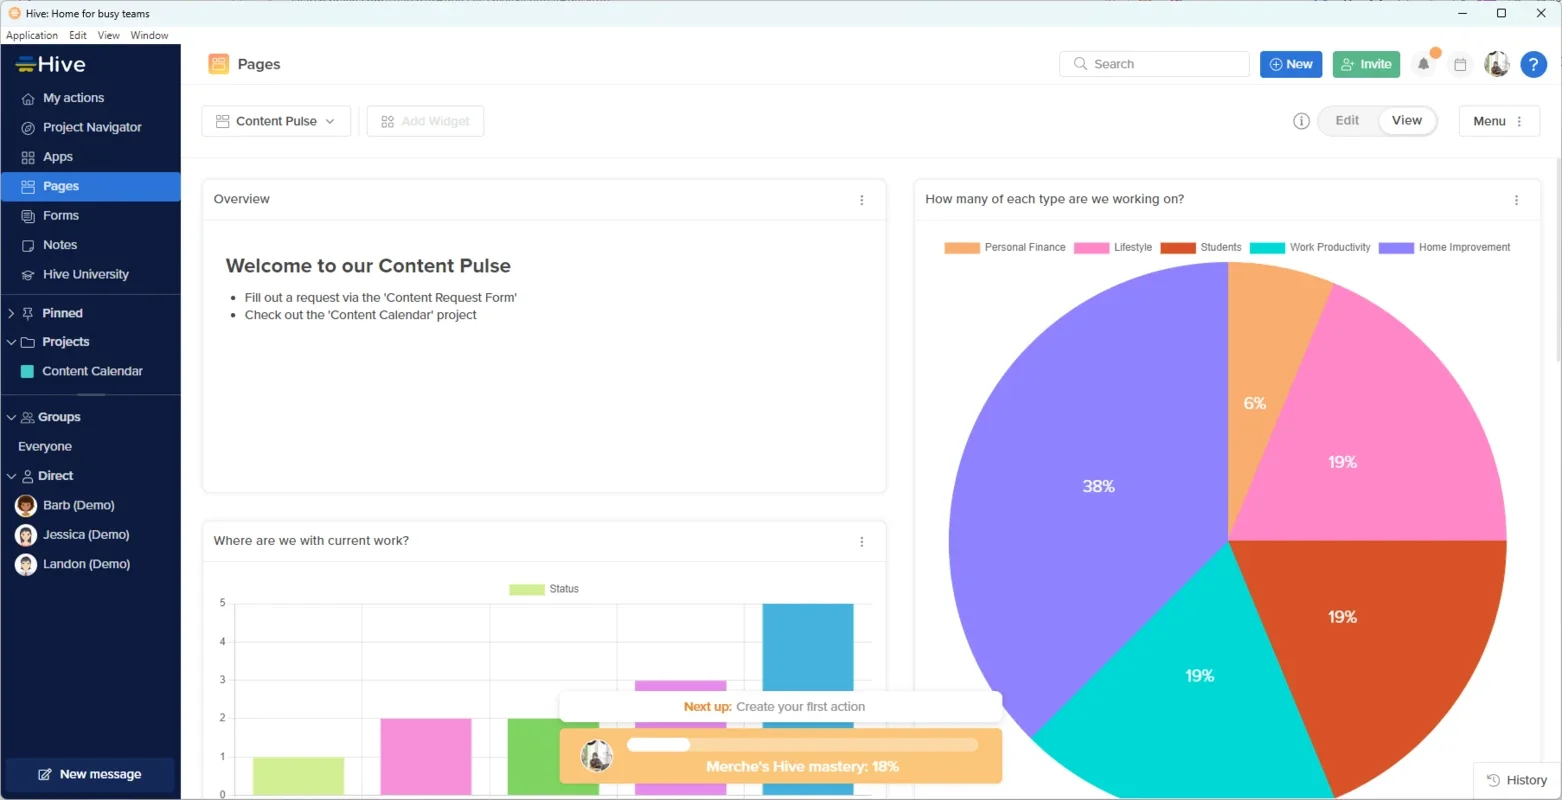Switch page to View mode
The image size is (1562, 800).
(1406, 121)
